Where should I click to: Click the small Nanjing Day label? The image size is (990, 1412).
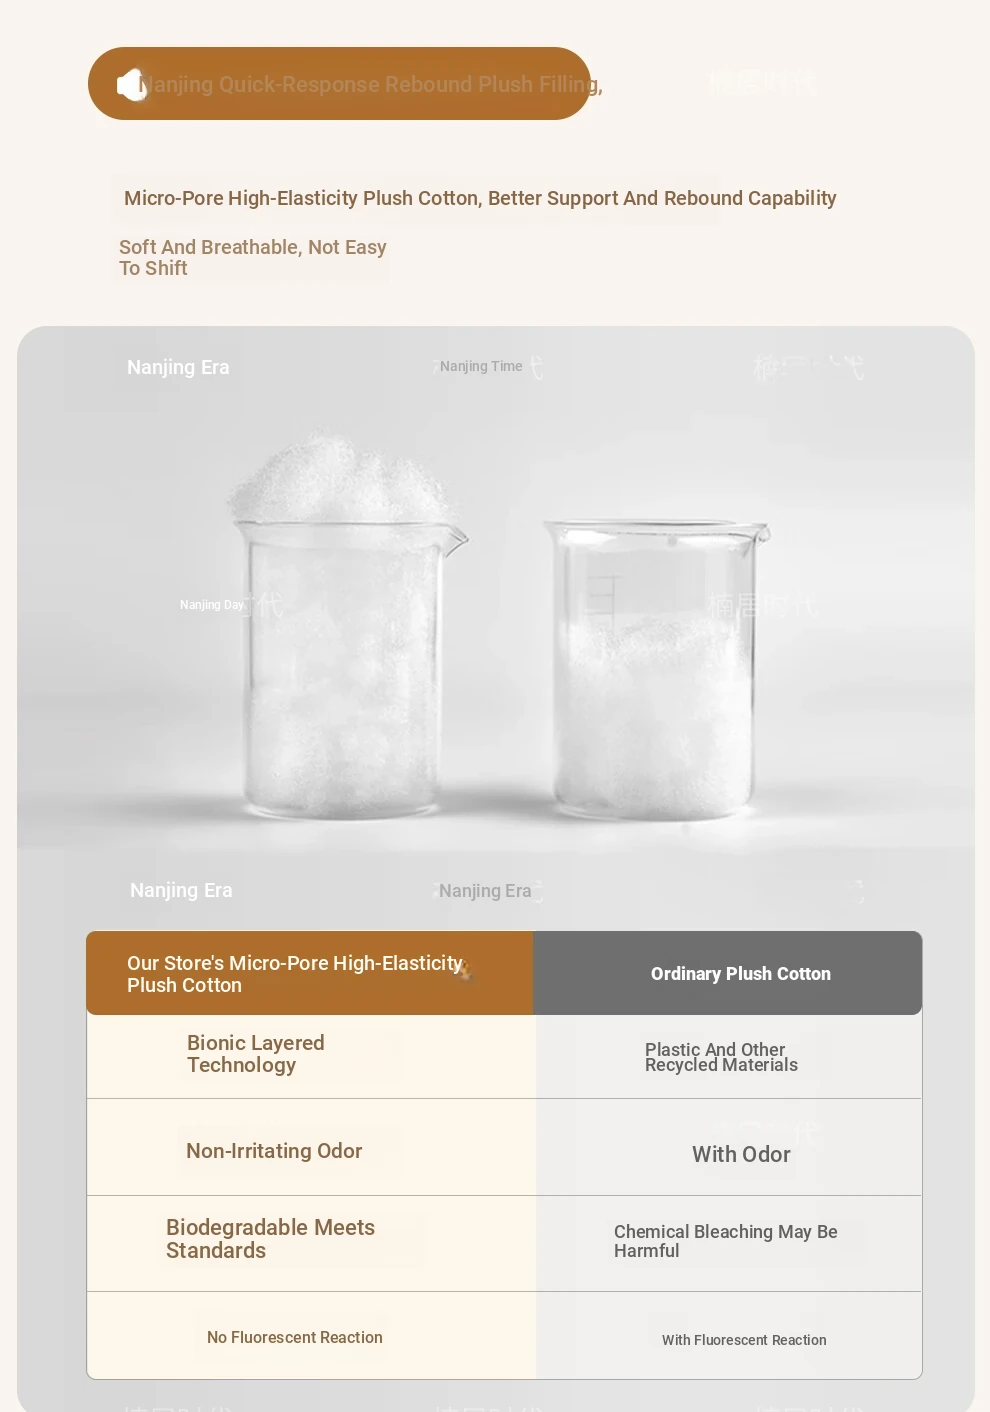pyautogui.click(x=211, y=605)
